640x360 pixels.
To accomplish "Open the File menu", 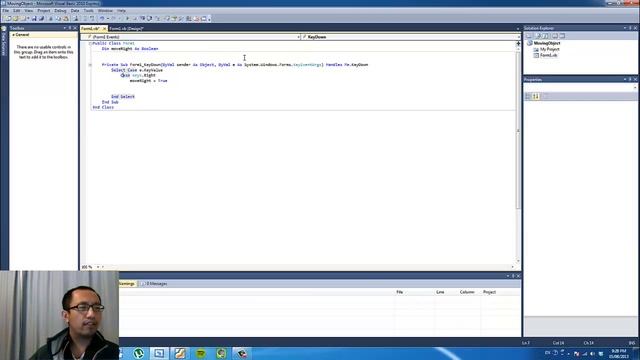I will click(x=5, y=11).
